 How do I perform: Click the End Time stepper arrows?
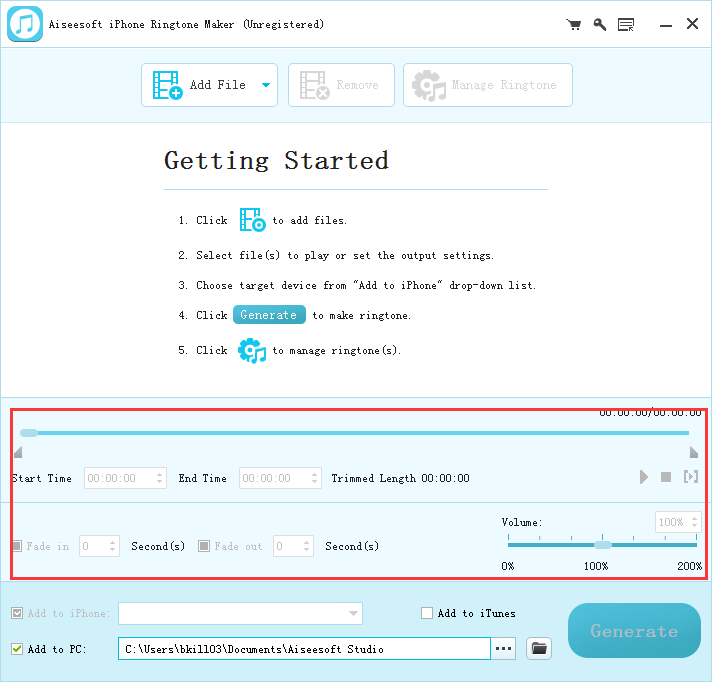(x=315, y=478)
